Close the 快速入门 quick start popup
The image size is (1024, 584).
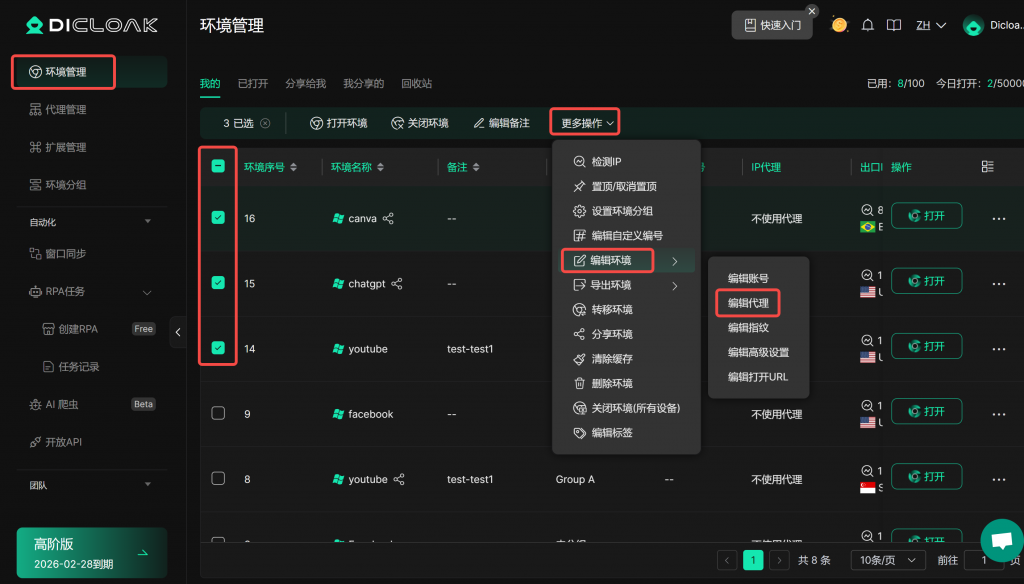812,11
